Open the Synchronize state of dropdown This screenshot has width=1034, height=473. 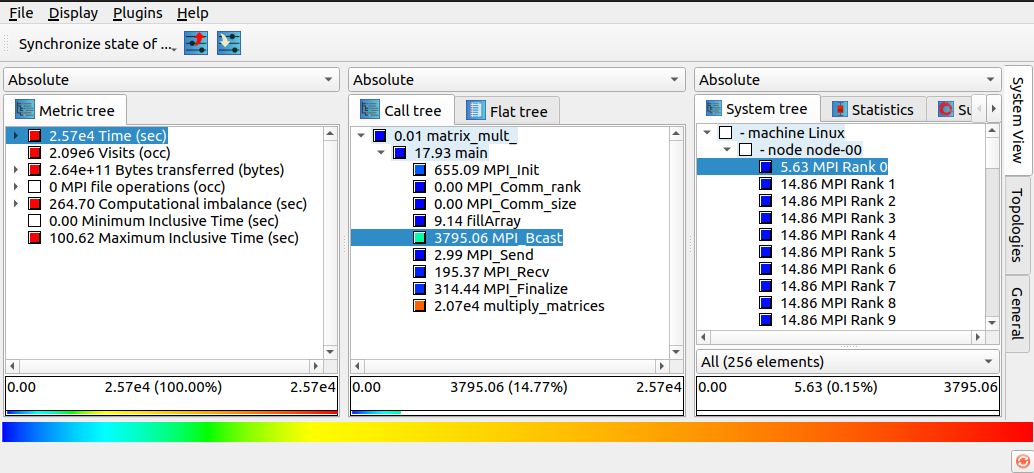tap(96, 44)
